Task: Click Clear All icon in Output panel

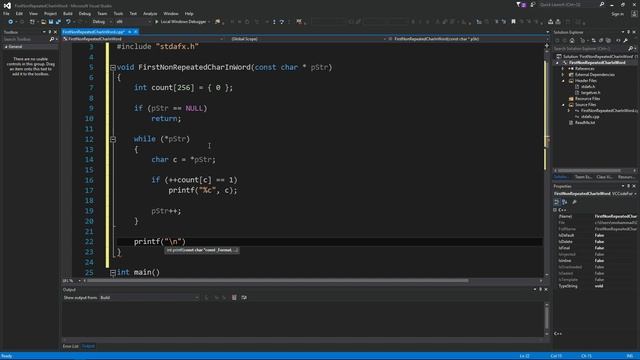Action: (x=234, y=298)
